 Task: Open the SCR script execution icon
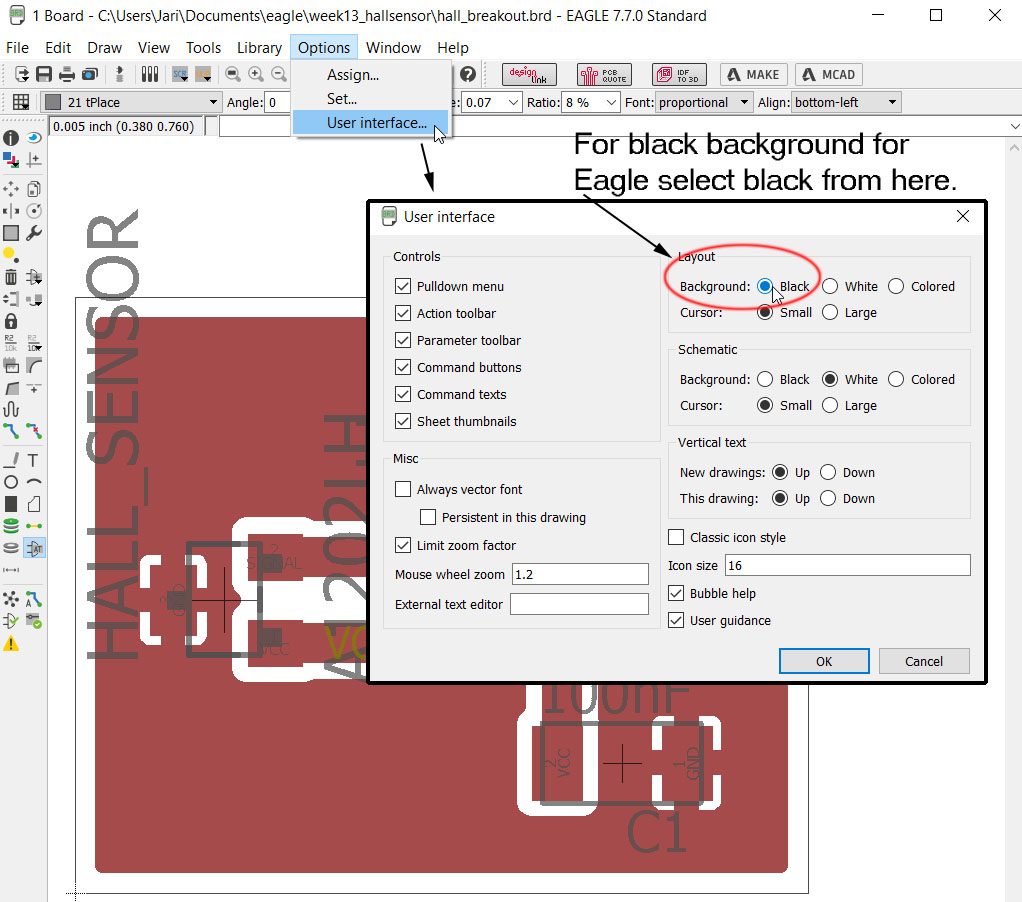point(180,74)
